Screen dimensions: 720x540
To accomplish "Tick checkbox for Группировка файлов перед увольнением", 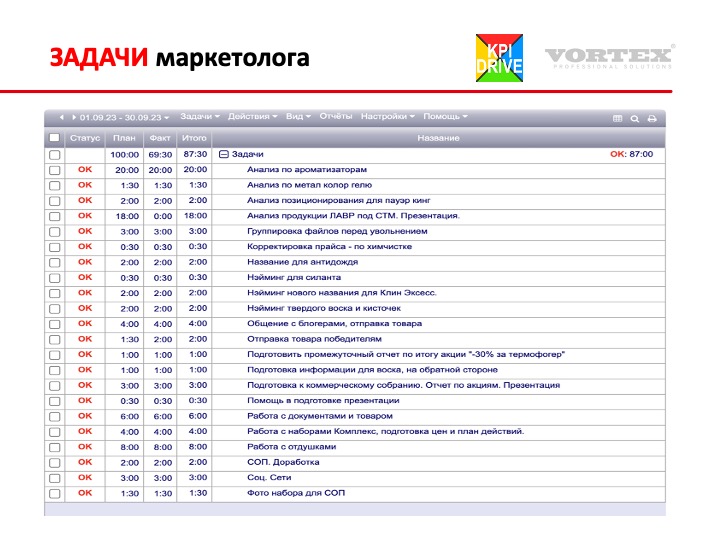I will pos(55,232).
